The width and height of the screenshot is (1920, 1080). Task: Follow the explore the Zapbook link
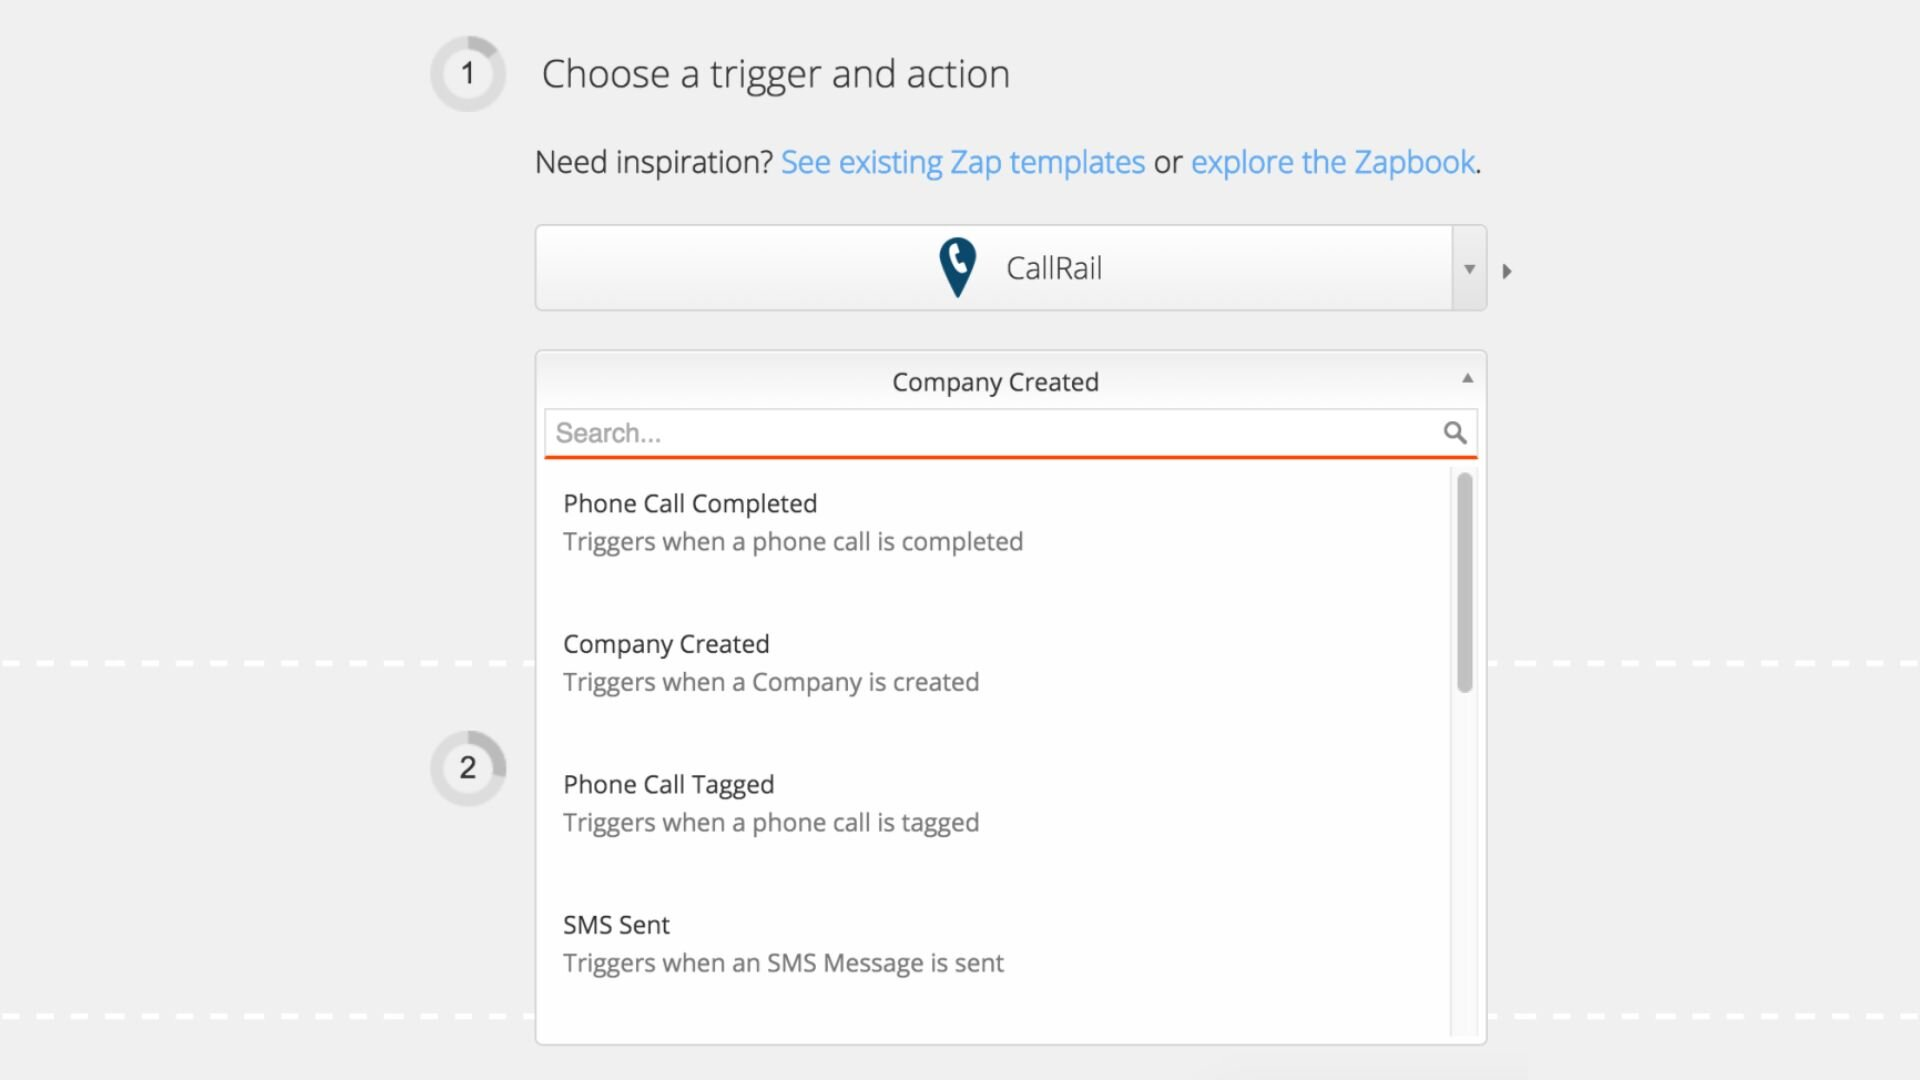1333,162
